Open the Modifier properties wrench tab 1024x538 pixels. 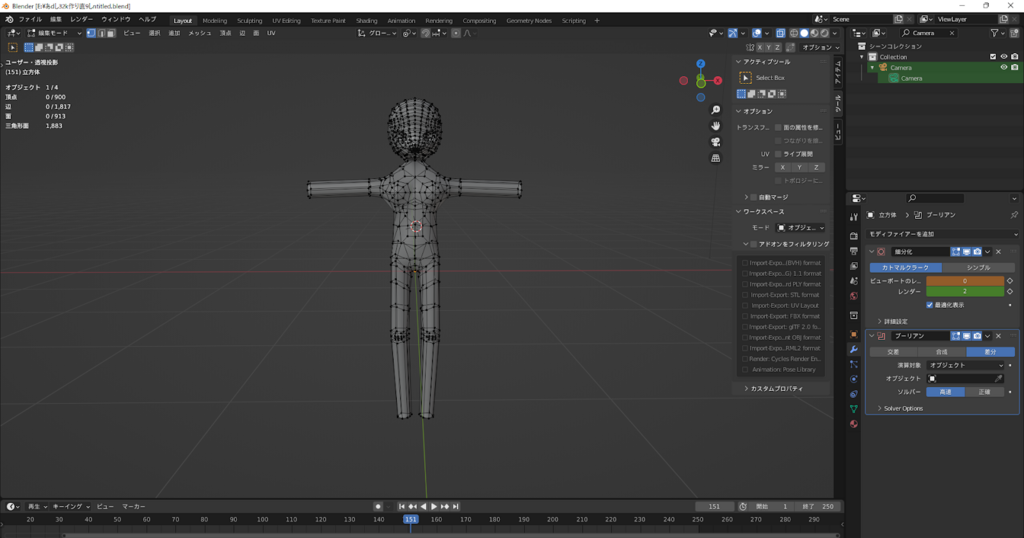[x=853, y=349]
